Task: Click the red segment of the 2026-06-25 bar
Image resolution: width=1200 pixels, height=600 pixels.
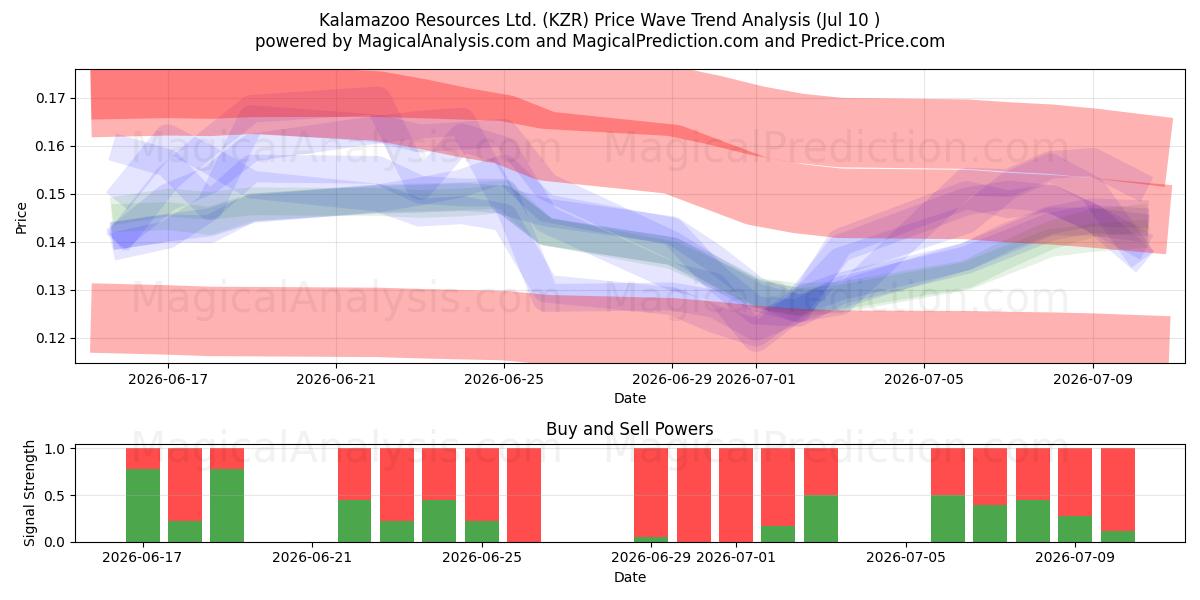Action: click(x=482, y=484)
